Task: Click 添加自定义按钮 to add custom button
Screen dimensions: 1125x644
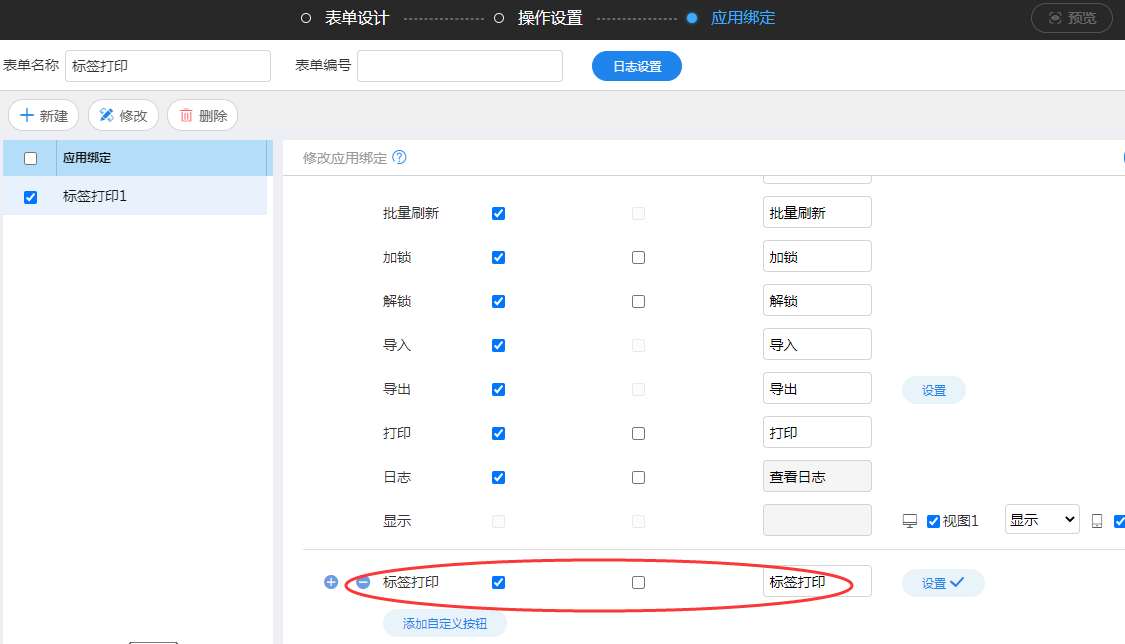Action: (x=444, y=623)
